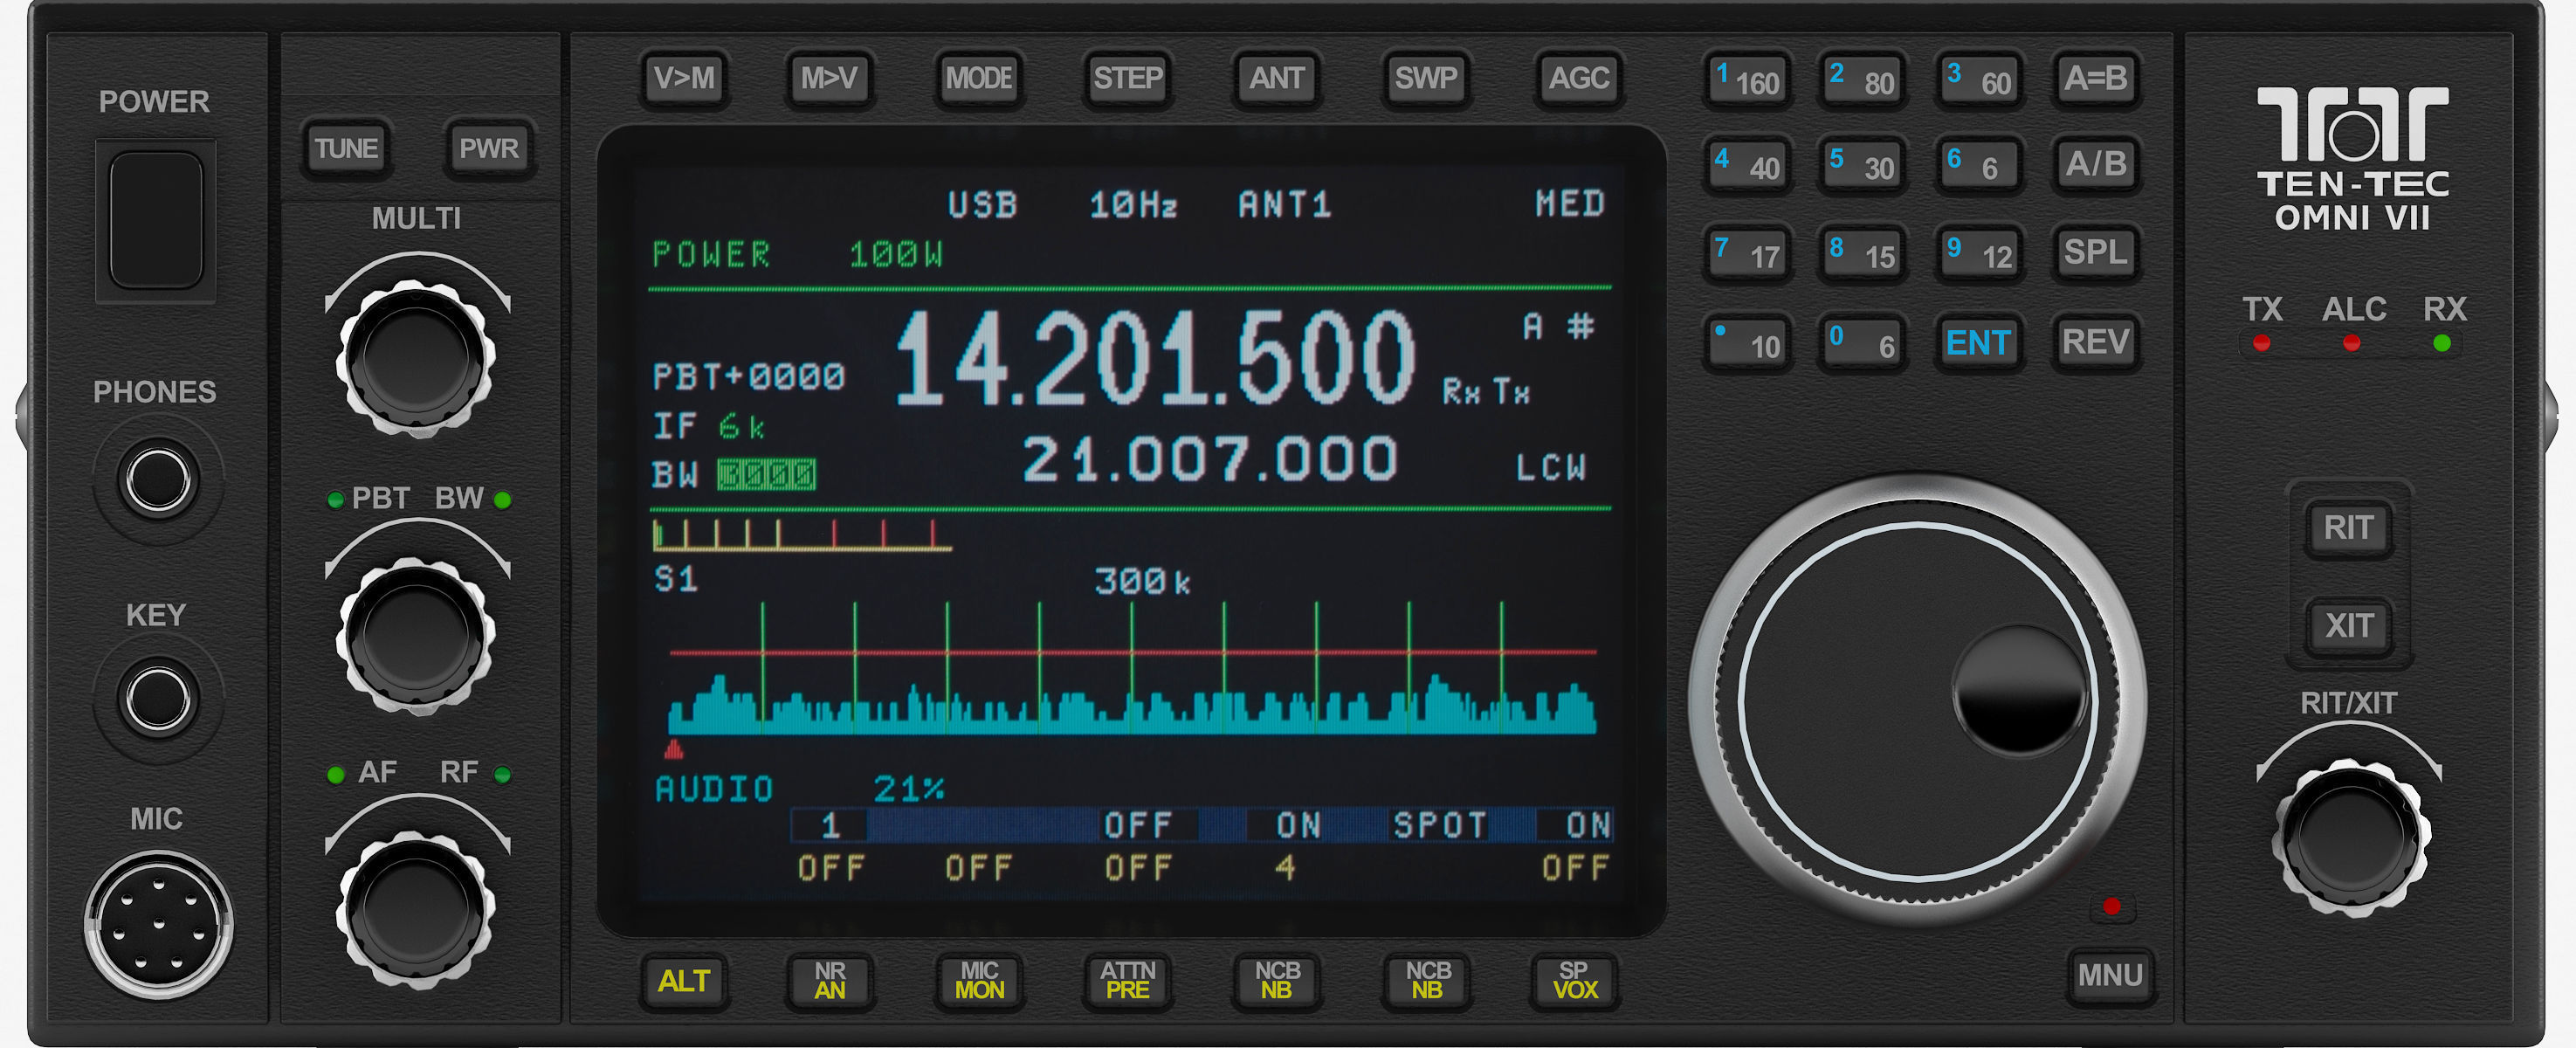Screen dimensions: 2576x1048
Task: Click the ALC indicator LED
Action: click(x=2352, y=343)
